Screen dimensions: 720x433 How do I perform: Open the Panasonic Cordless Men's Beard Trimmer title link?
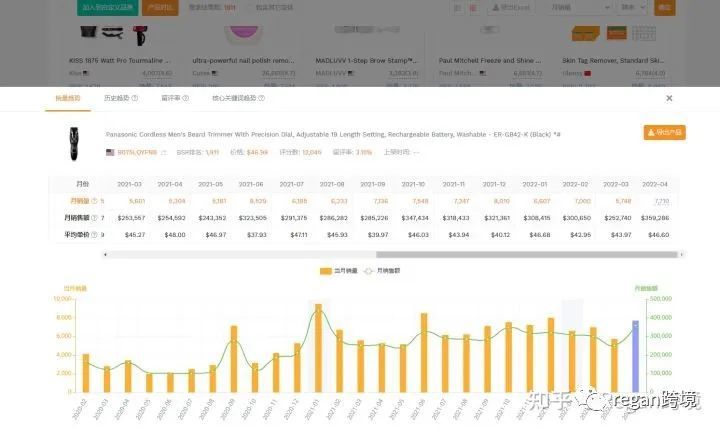(x=333, y=135)
